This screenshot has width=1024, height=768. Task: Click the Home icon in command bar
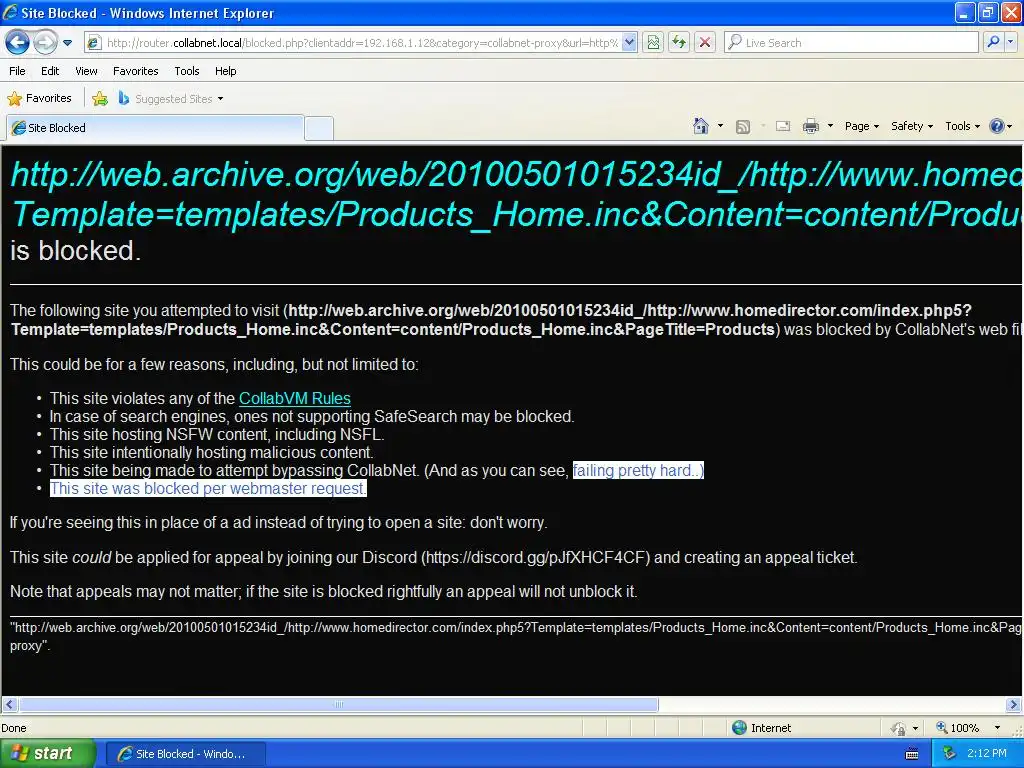[701, 126]
